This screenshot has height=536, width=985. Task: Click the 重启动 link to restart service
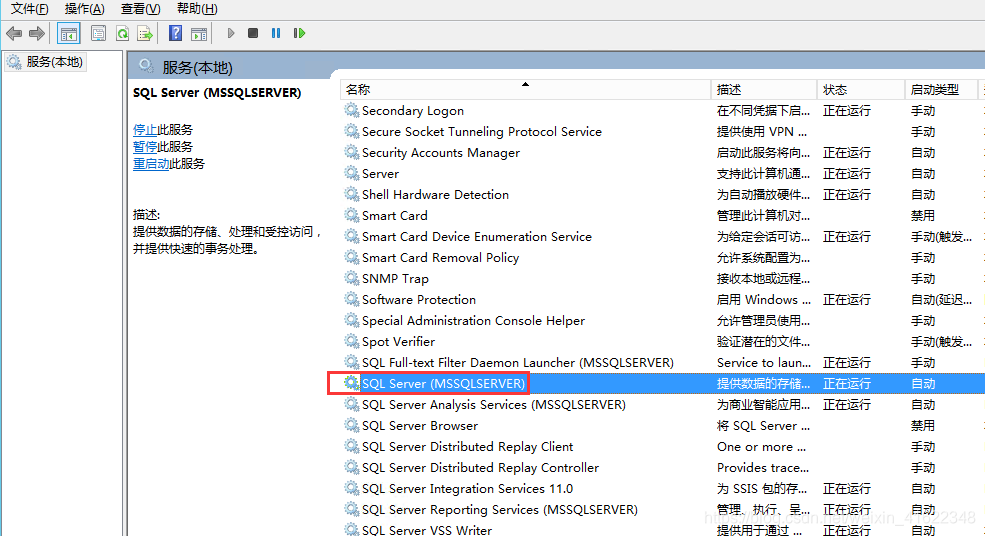(151, 164)
